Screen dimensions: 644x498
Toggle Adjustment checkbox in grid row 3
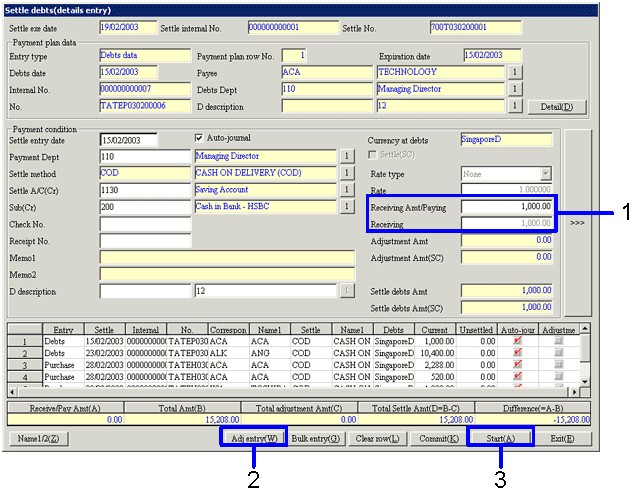[x=559, y=365]
